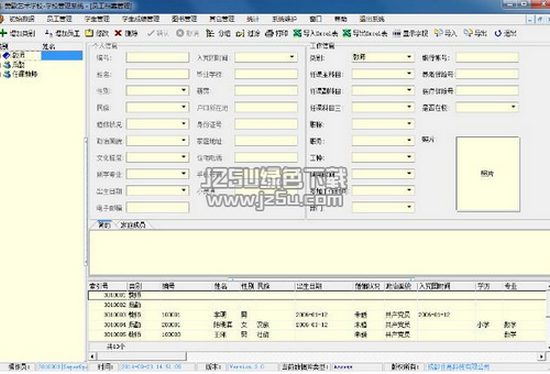
Task: Open the 学生管理 (Student Management) menu
Action: [x=97, y=19]
